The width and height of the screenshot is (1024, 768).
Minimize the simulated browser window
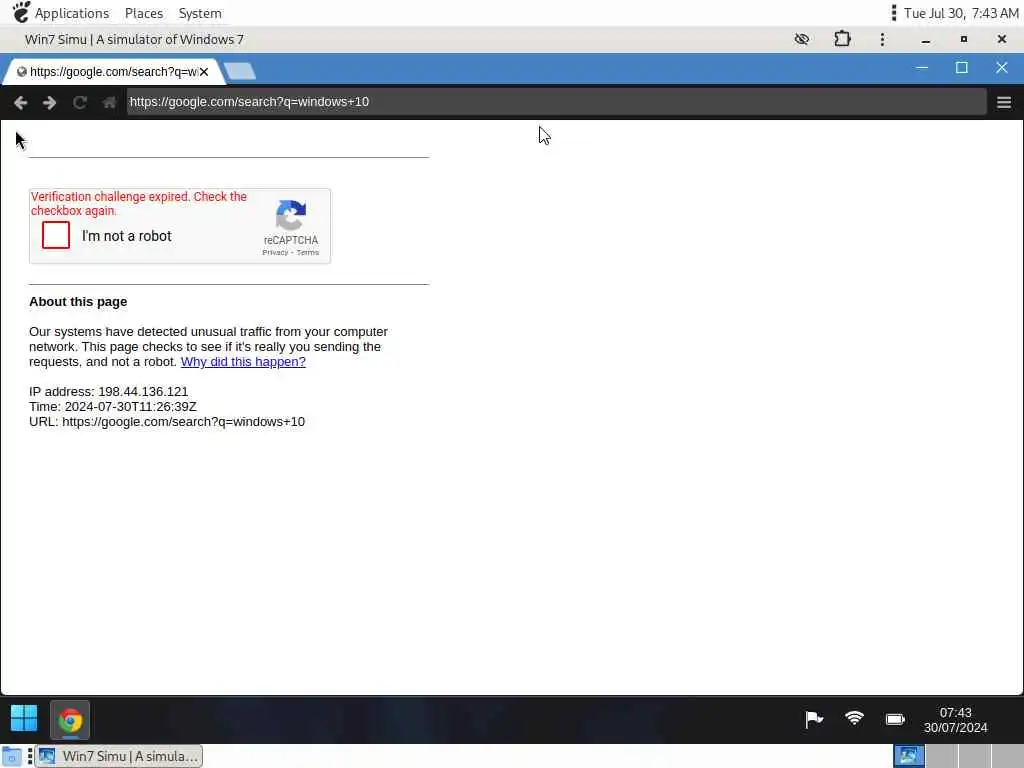[921, 68]
